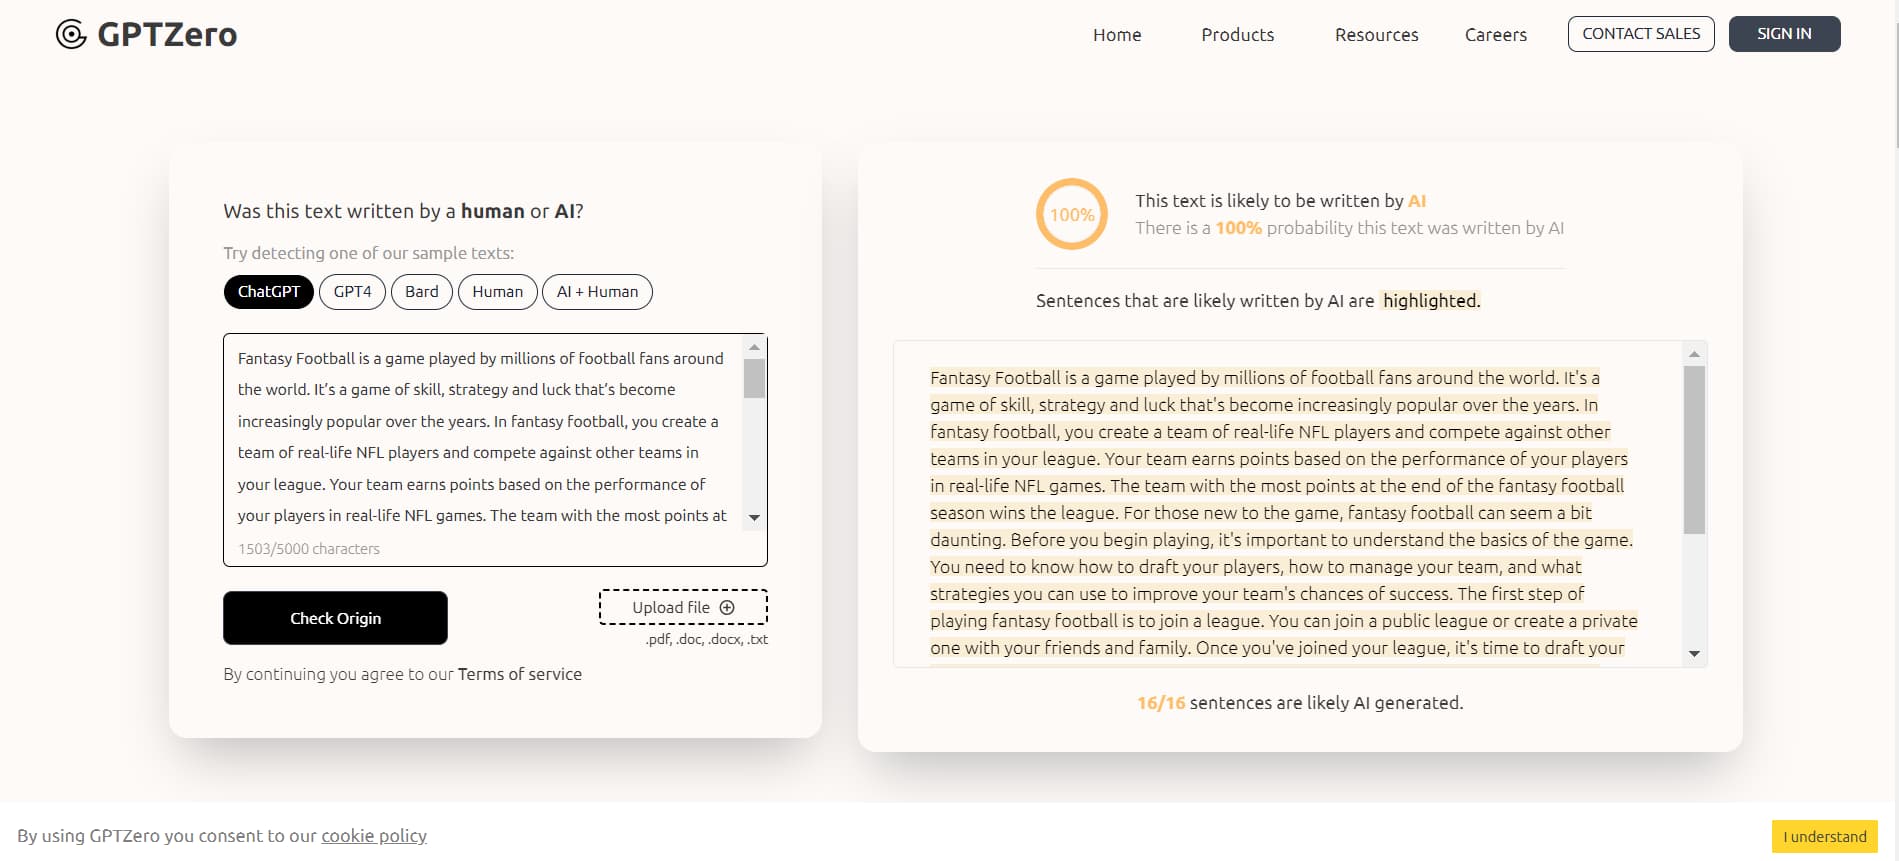
Task: Click the 100% probability circle indicator
Action: pos(1071,214)
